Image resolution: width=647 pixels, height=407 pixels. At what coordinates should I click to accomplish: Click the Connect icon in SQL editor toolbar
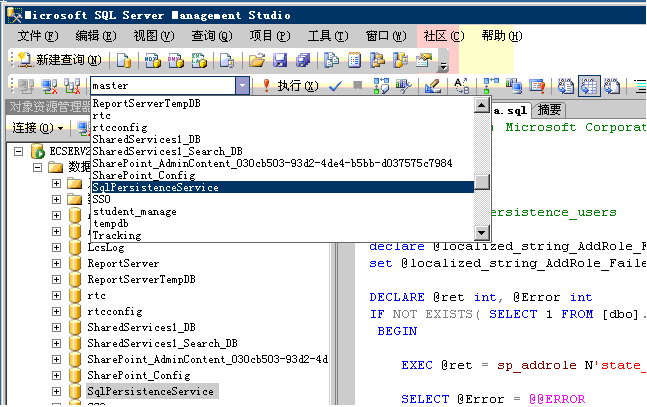pos(26,86)
